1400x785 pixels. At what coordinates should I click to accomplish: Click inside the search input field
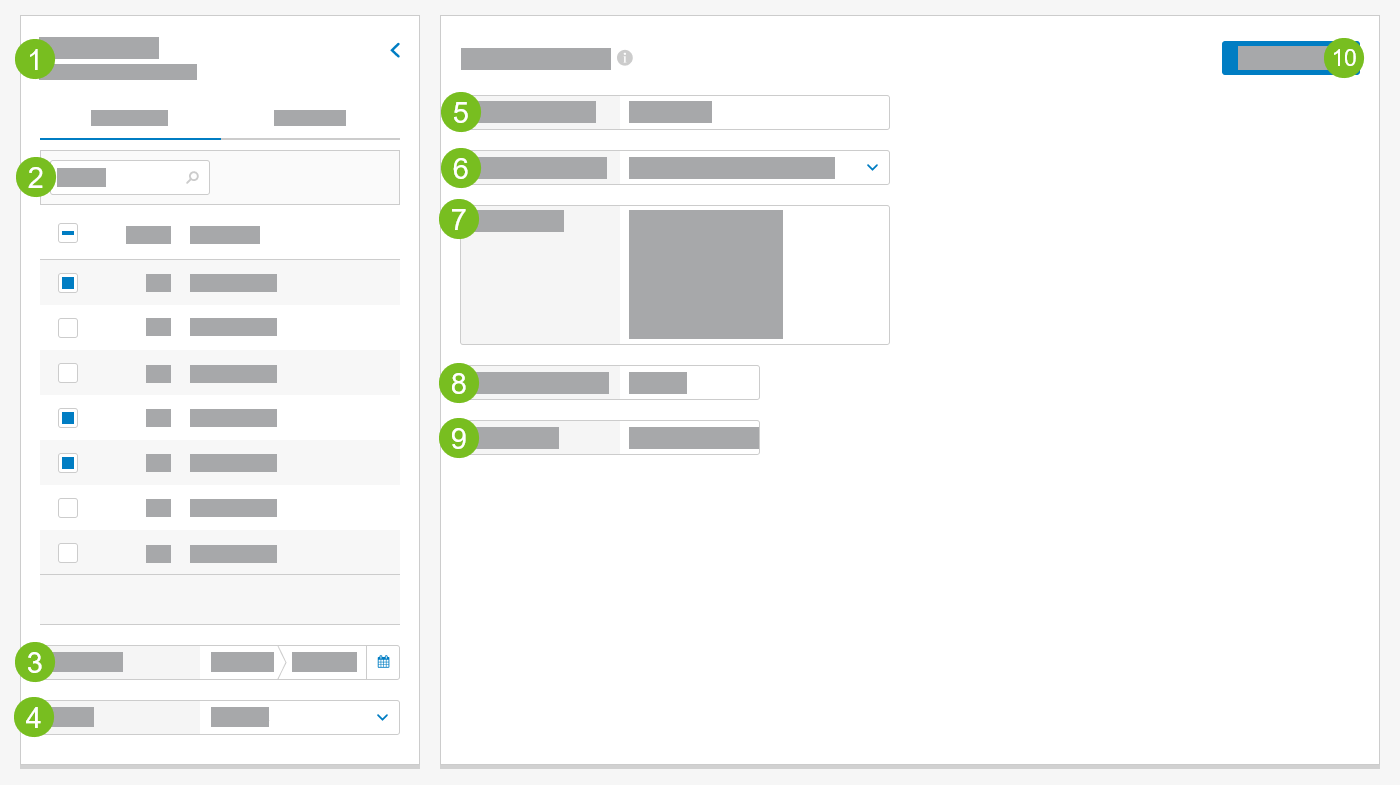pyautogui.click(x=120, y=176)
